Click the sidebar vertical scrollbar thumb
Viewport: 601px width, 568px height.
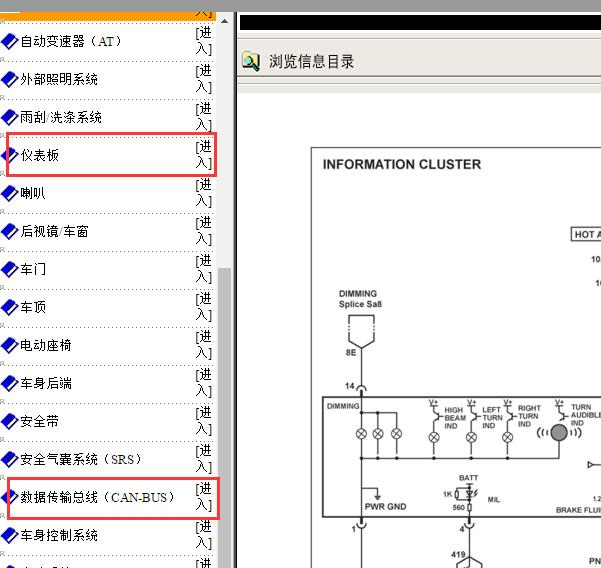[x=225, y=418]
